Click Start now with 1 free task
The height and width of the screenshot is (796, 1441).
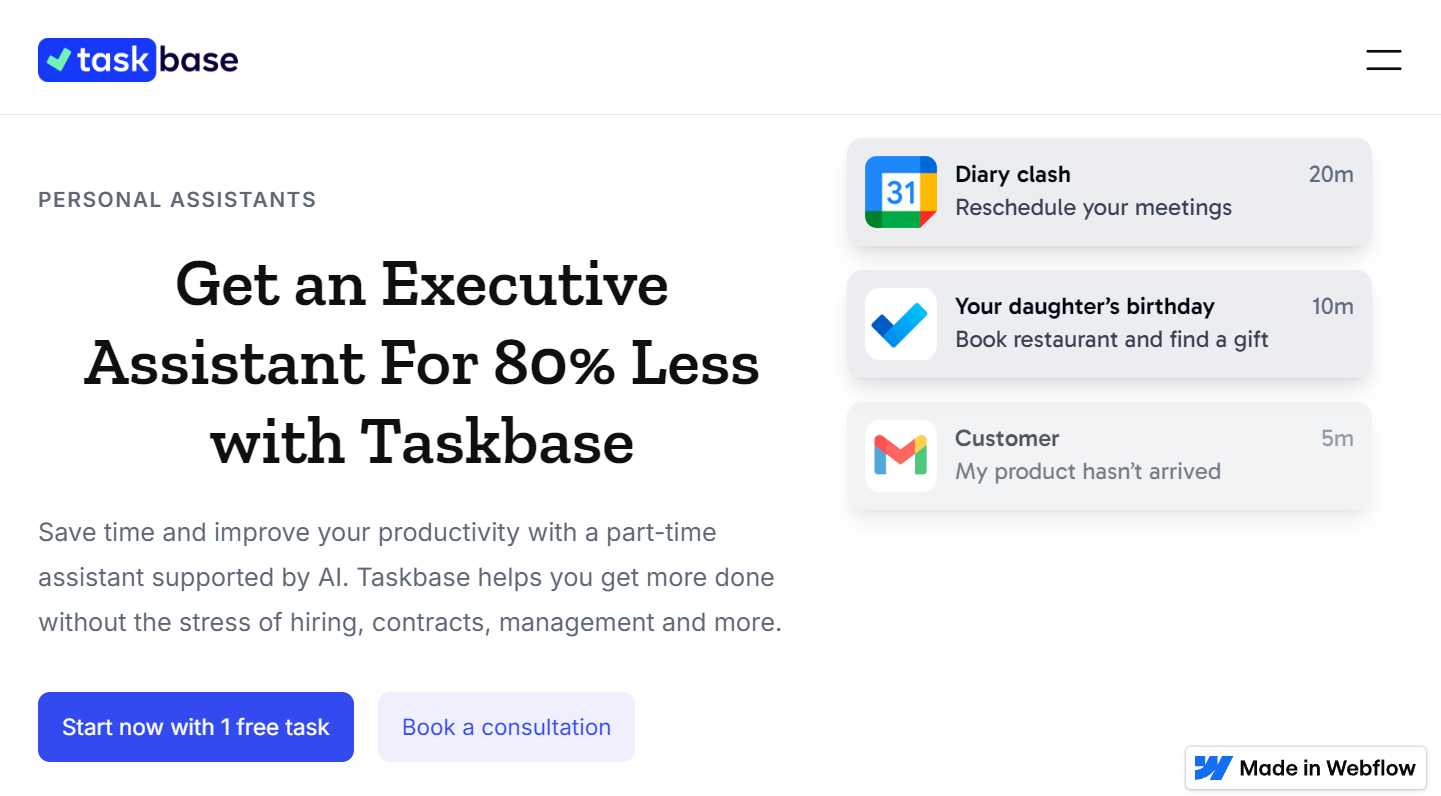click(195, 727)
